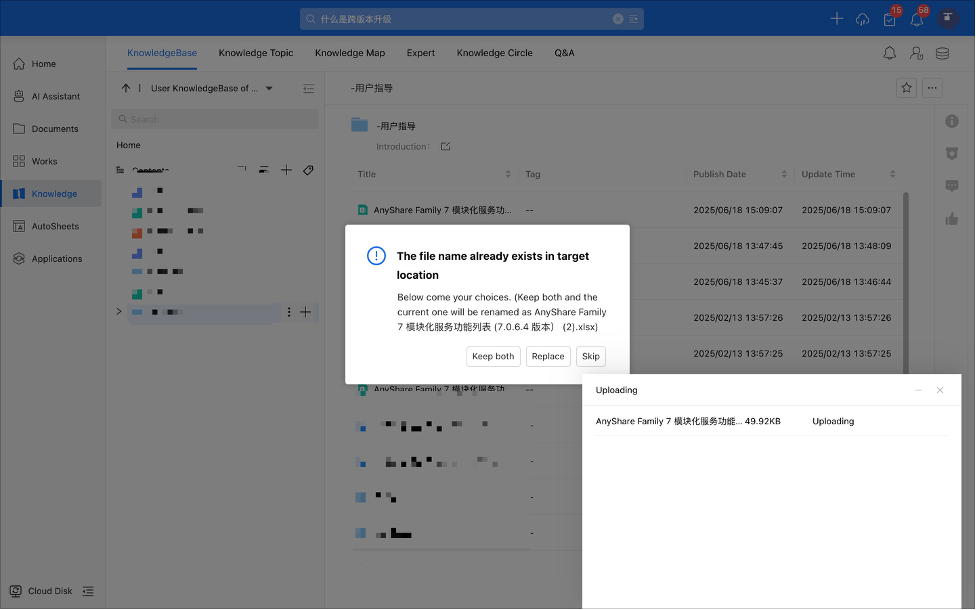Sort the list by Publish Date

[x=720, y=174]
